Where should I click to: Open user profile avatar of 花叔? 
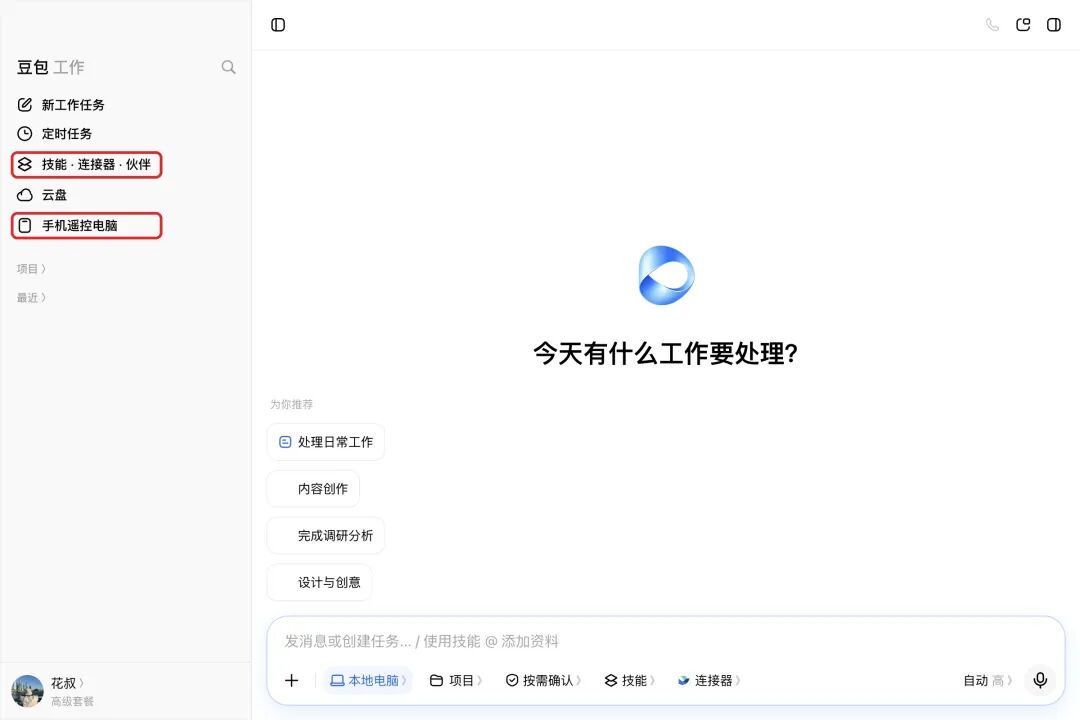(28, 691)
